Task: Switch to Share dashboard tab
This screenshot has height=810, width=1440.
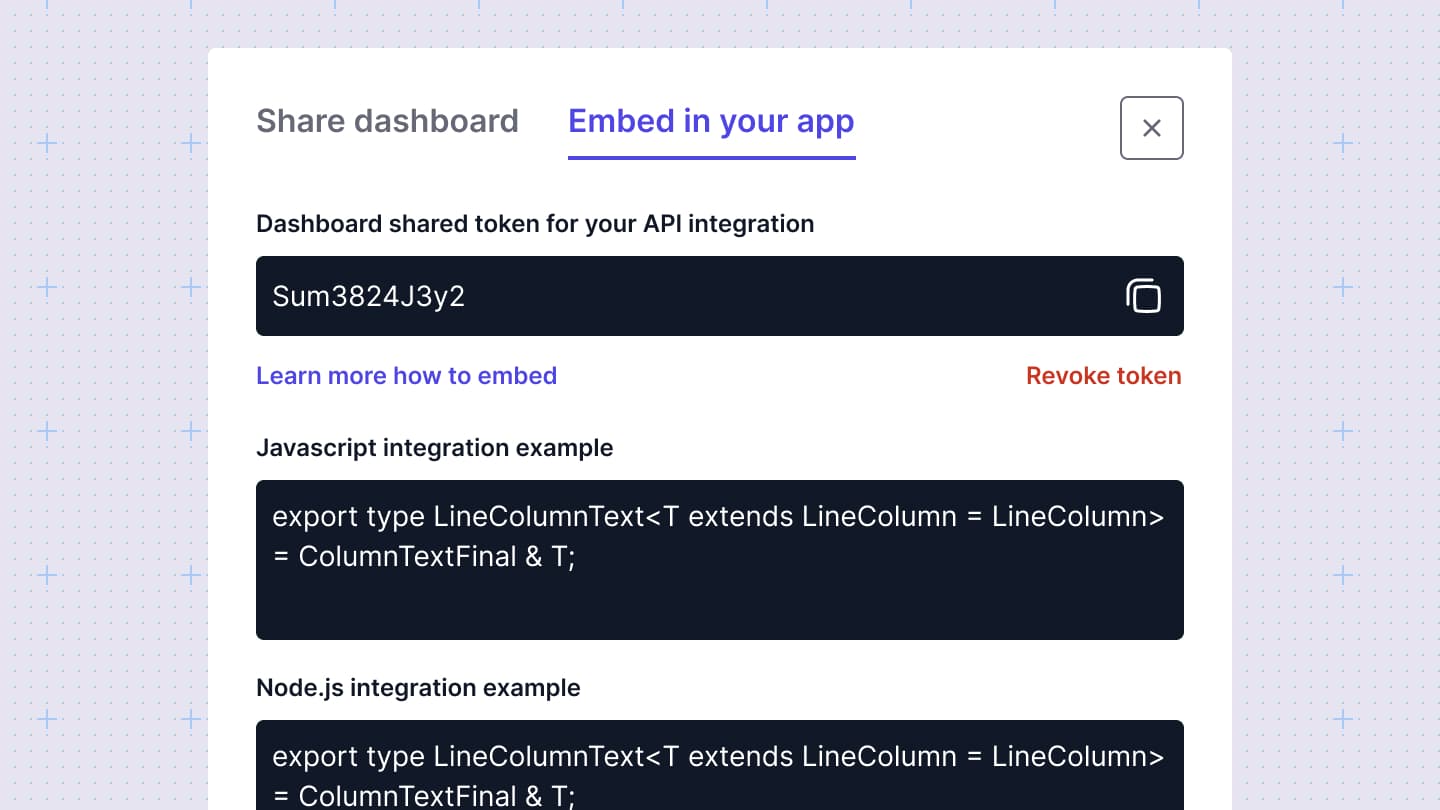Action: coord(387,121)
